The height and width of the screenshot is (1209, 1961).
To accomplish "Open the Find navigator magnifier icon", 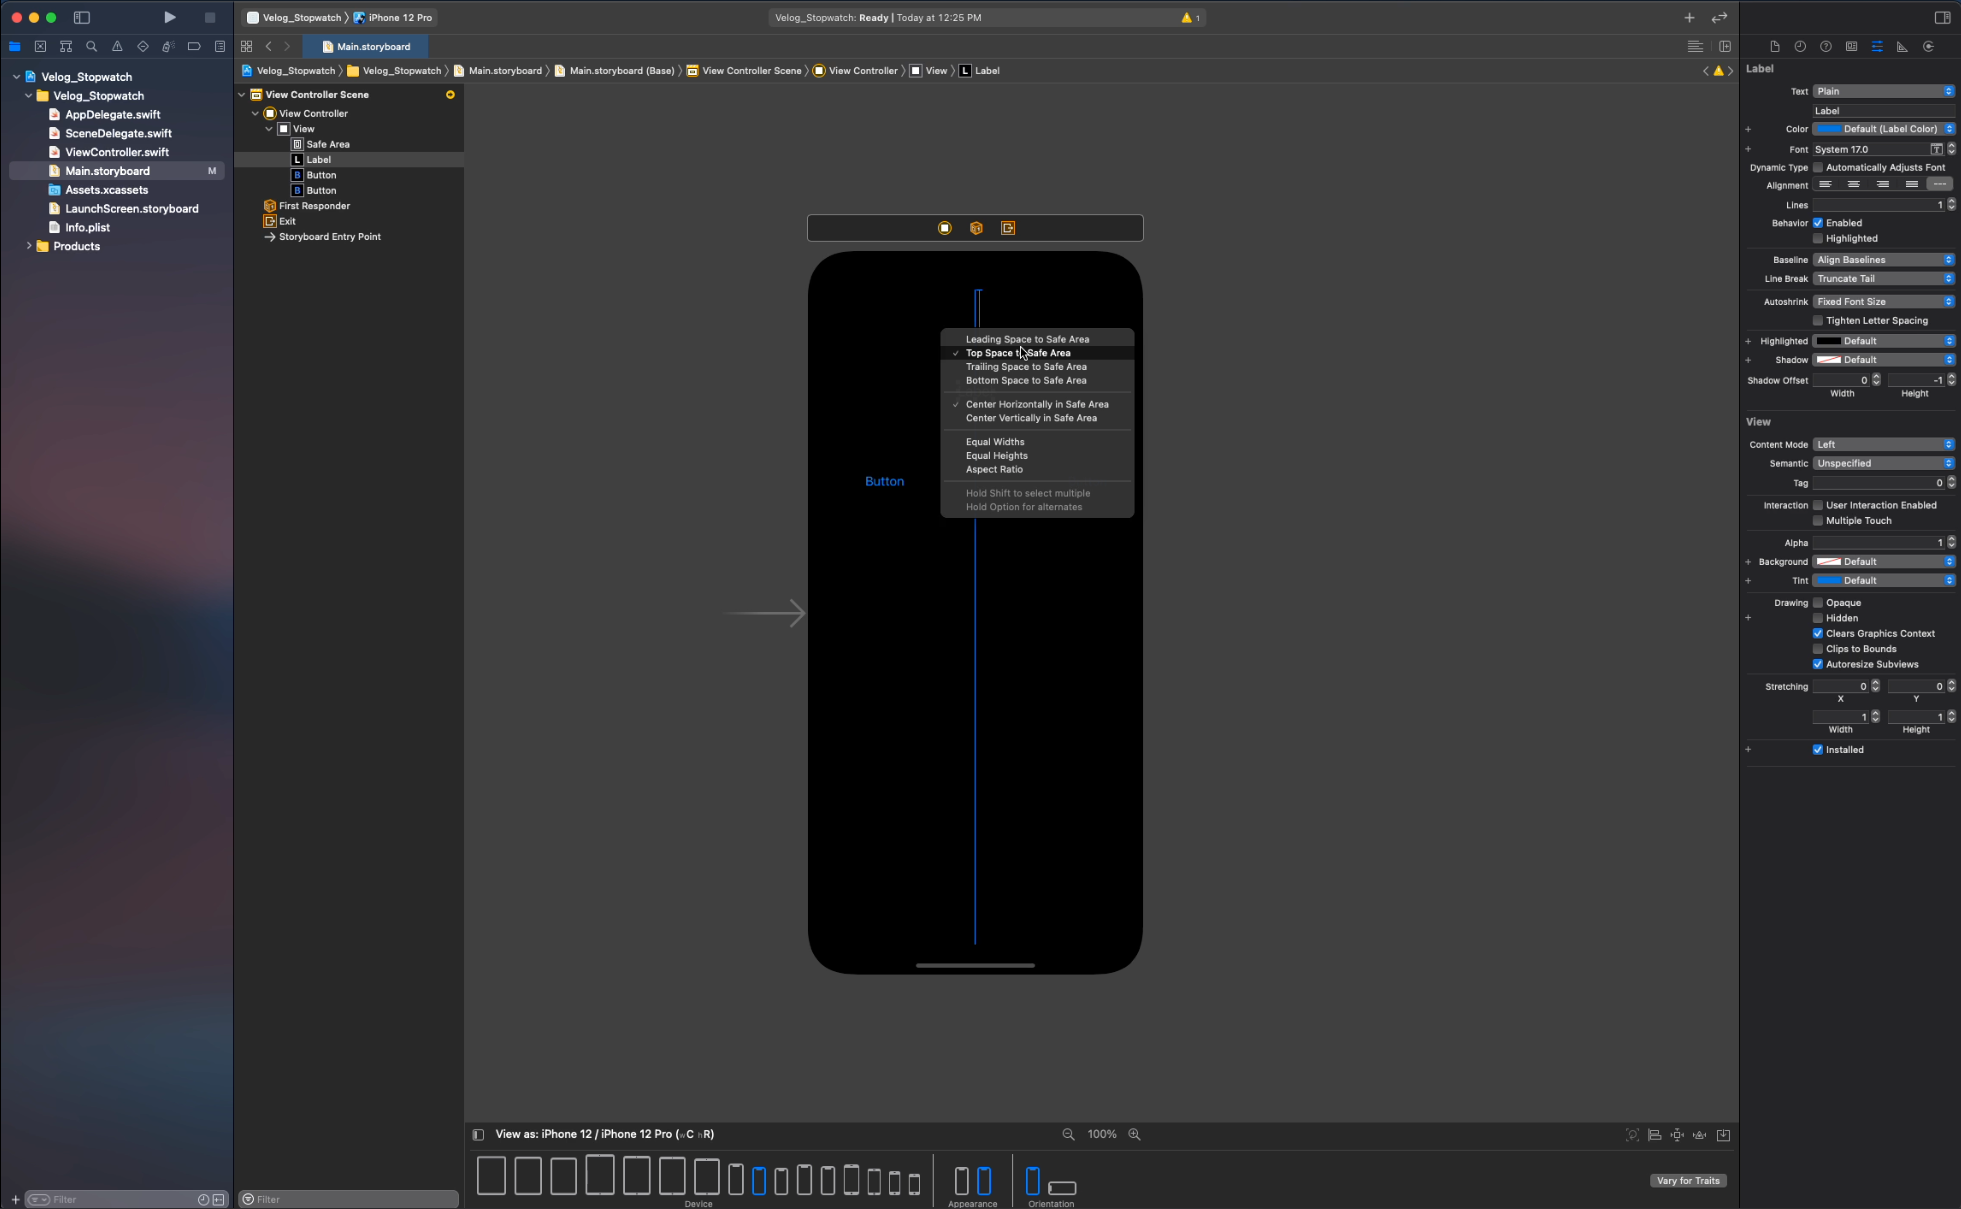I will point(91,46).
